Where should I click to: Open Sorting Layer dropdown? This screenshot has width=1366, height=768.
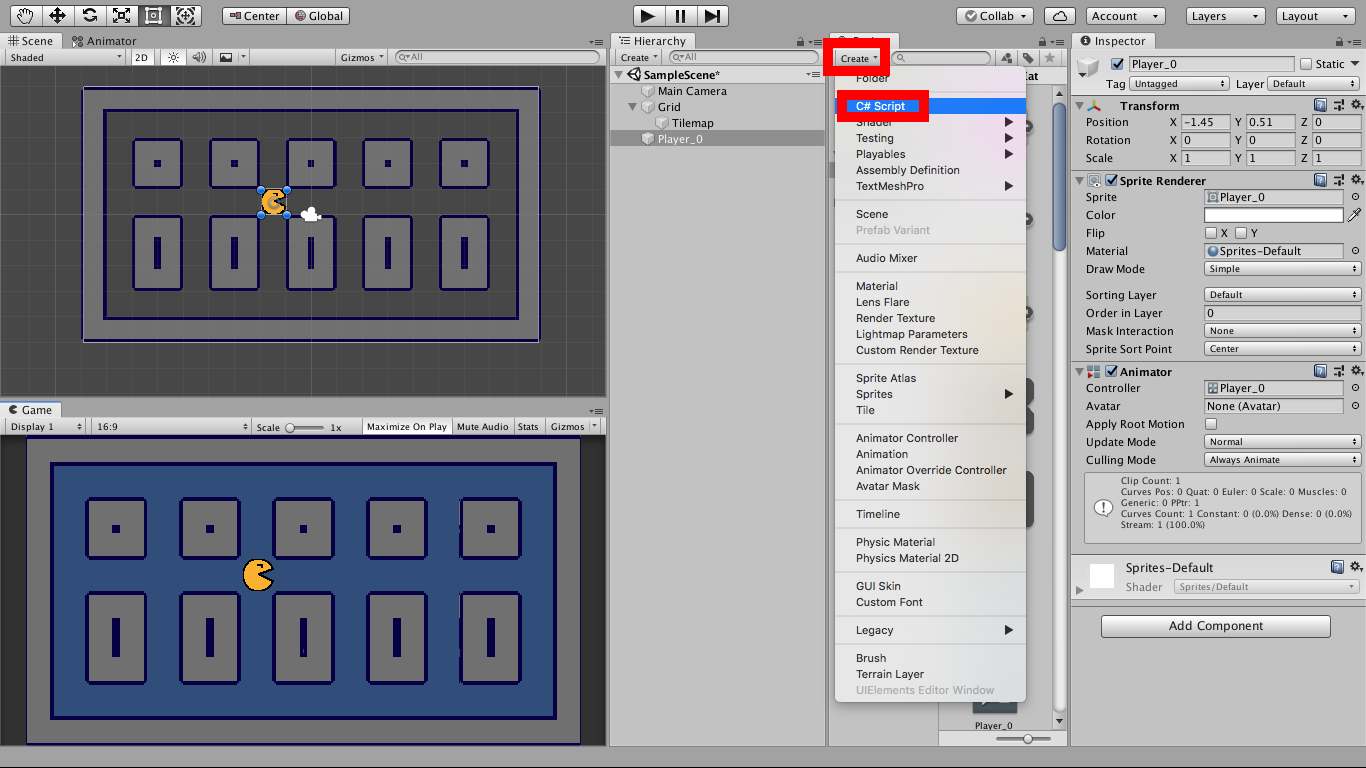pyautogui.click(x=1283, y=295)
